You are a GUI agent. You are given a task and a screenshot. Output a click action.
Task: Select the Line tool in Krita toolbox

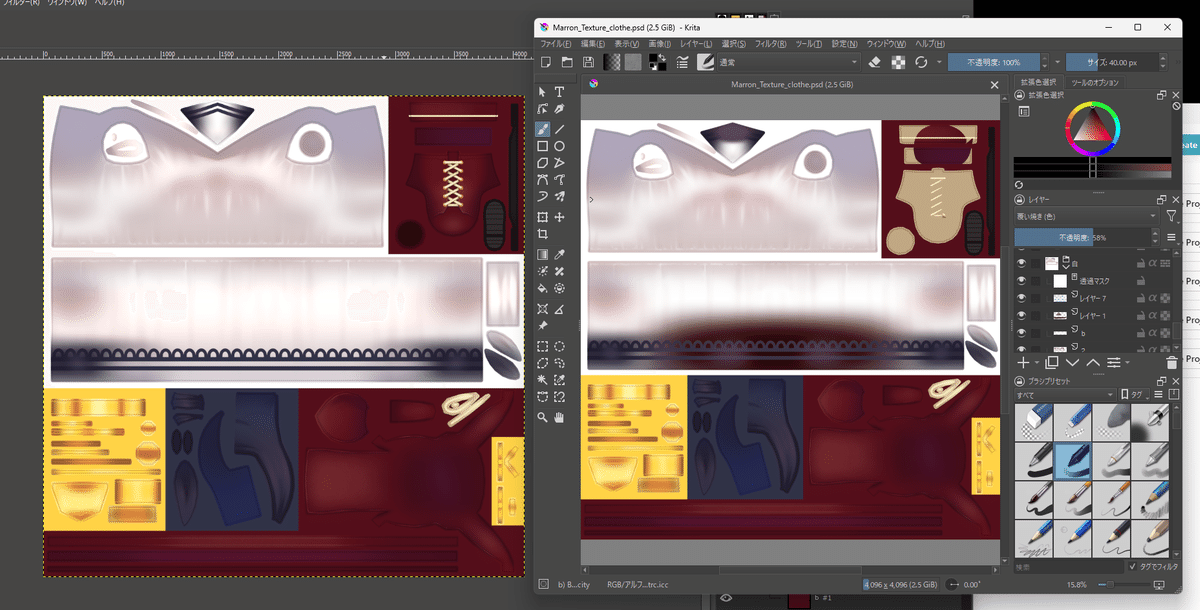(560, 129)
